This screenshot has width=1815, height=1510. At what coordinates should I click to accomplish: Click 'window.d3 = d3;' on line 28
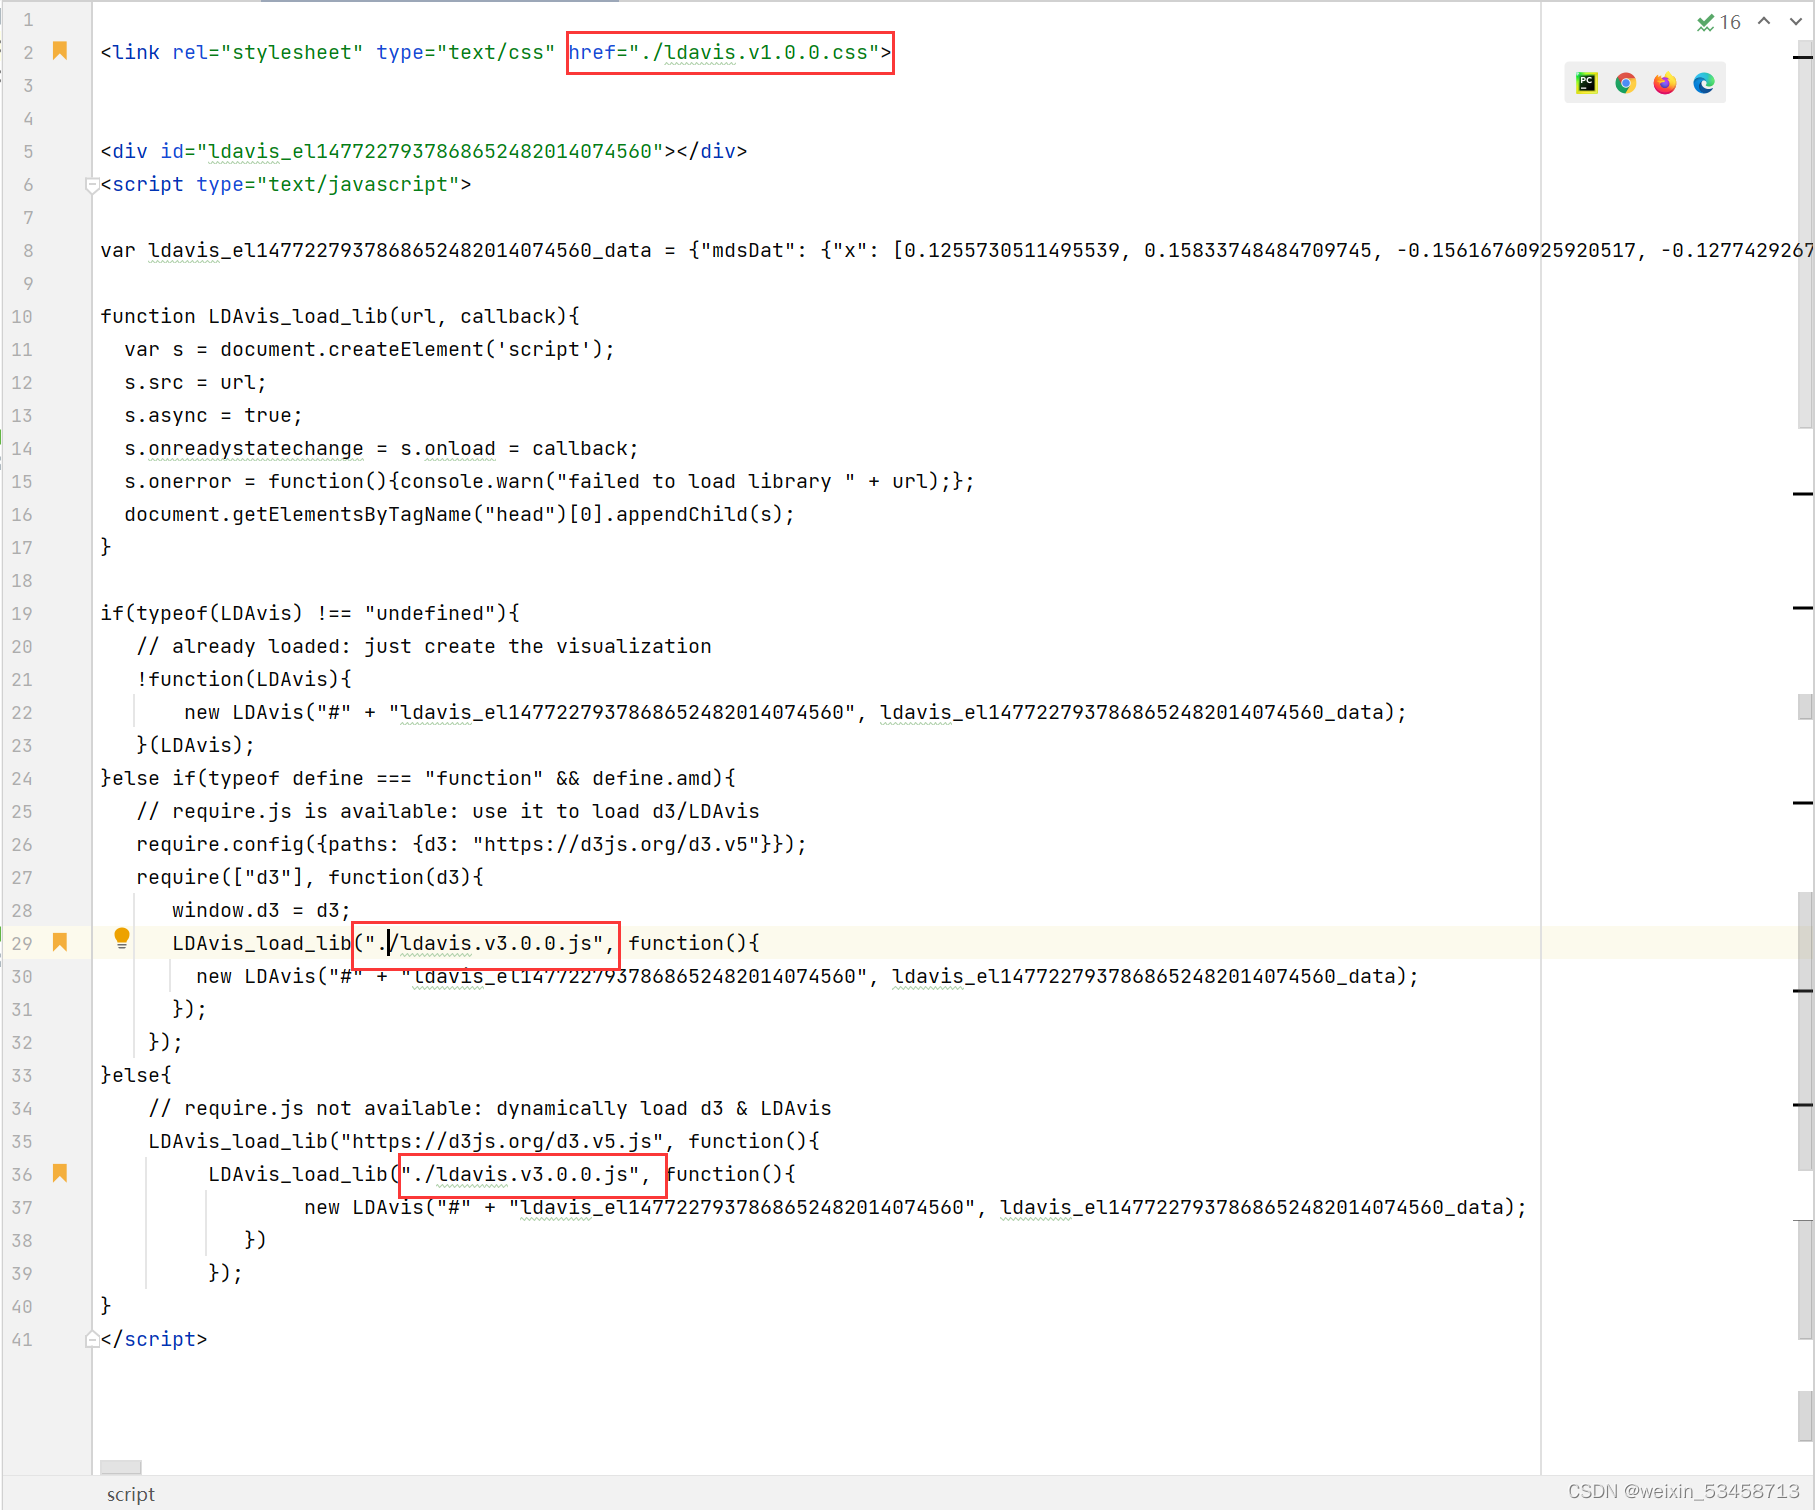coord(262,910)
